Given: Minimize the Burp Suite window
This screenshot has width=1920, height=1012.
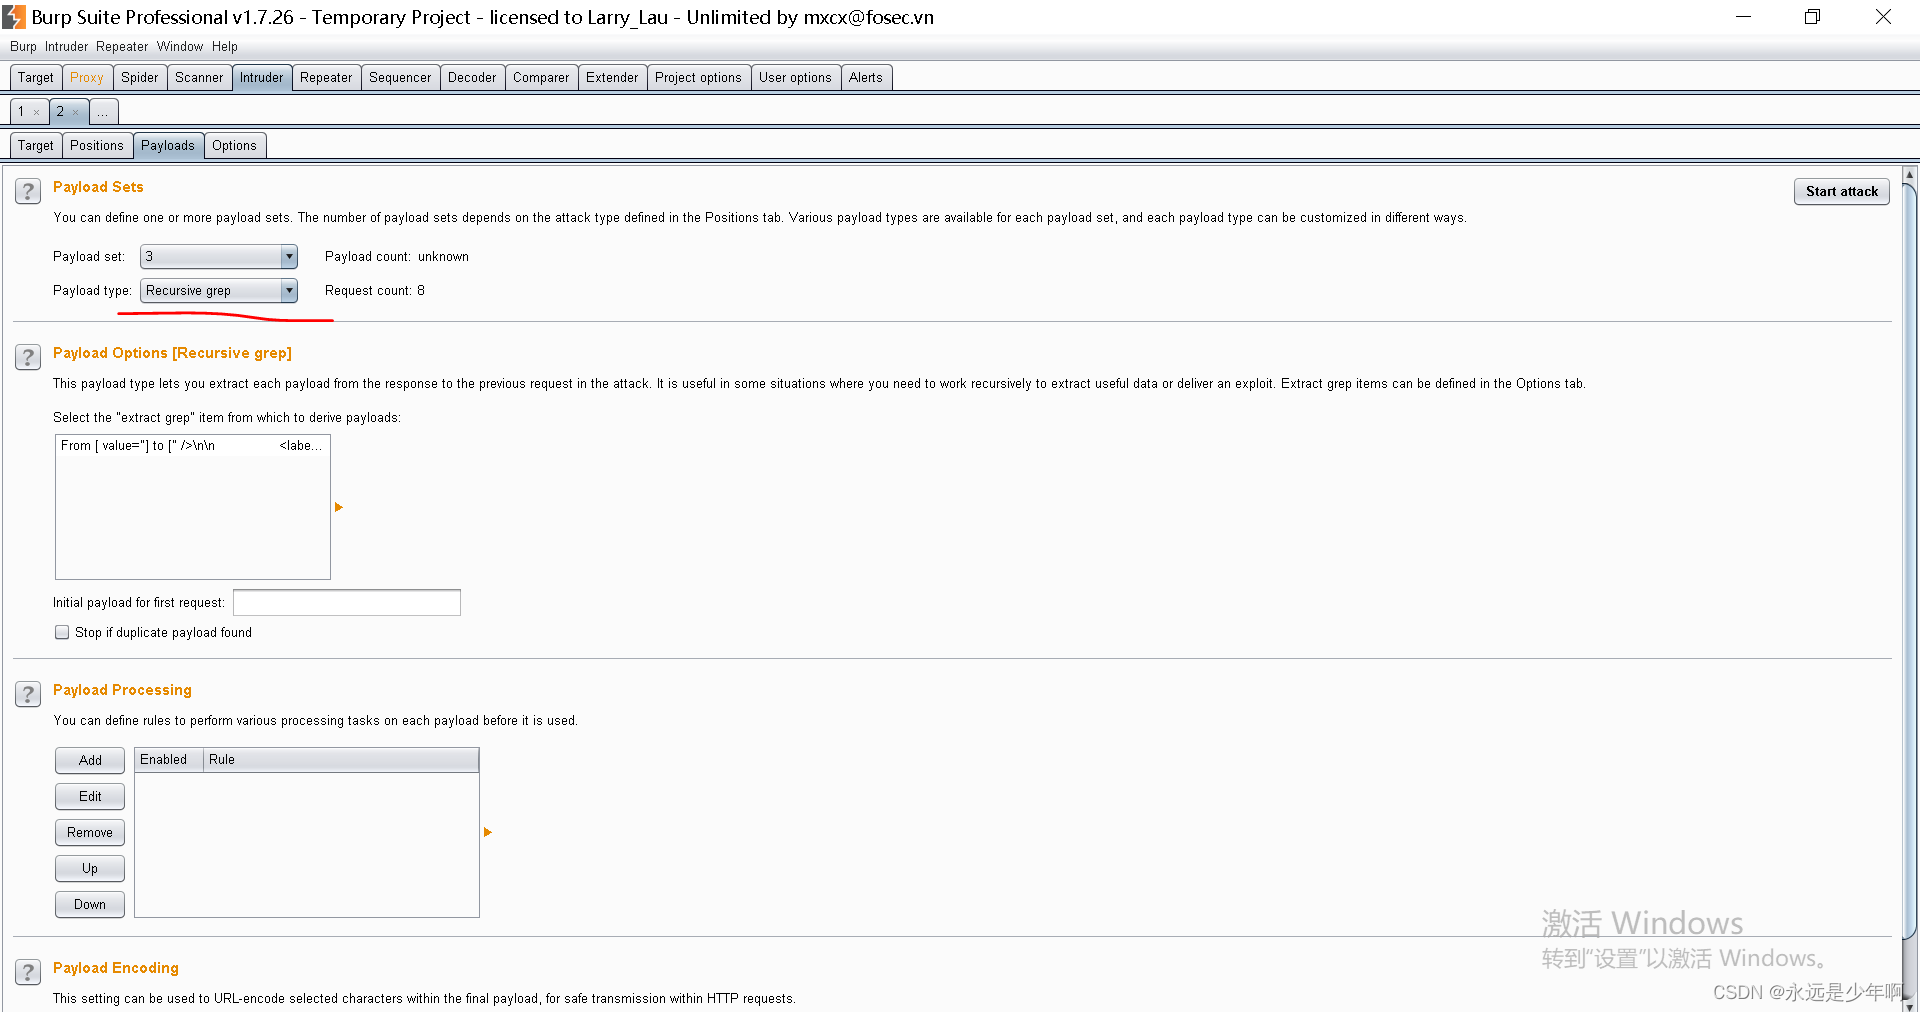Looking at the screenshot, I should click(1743, 17).
